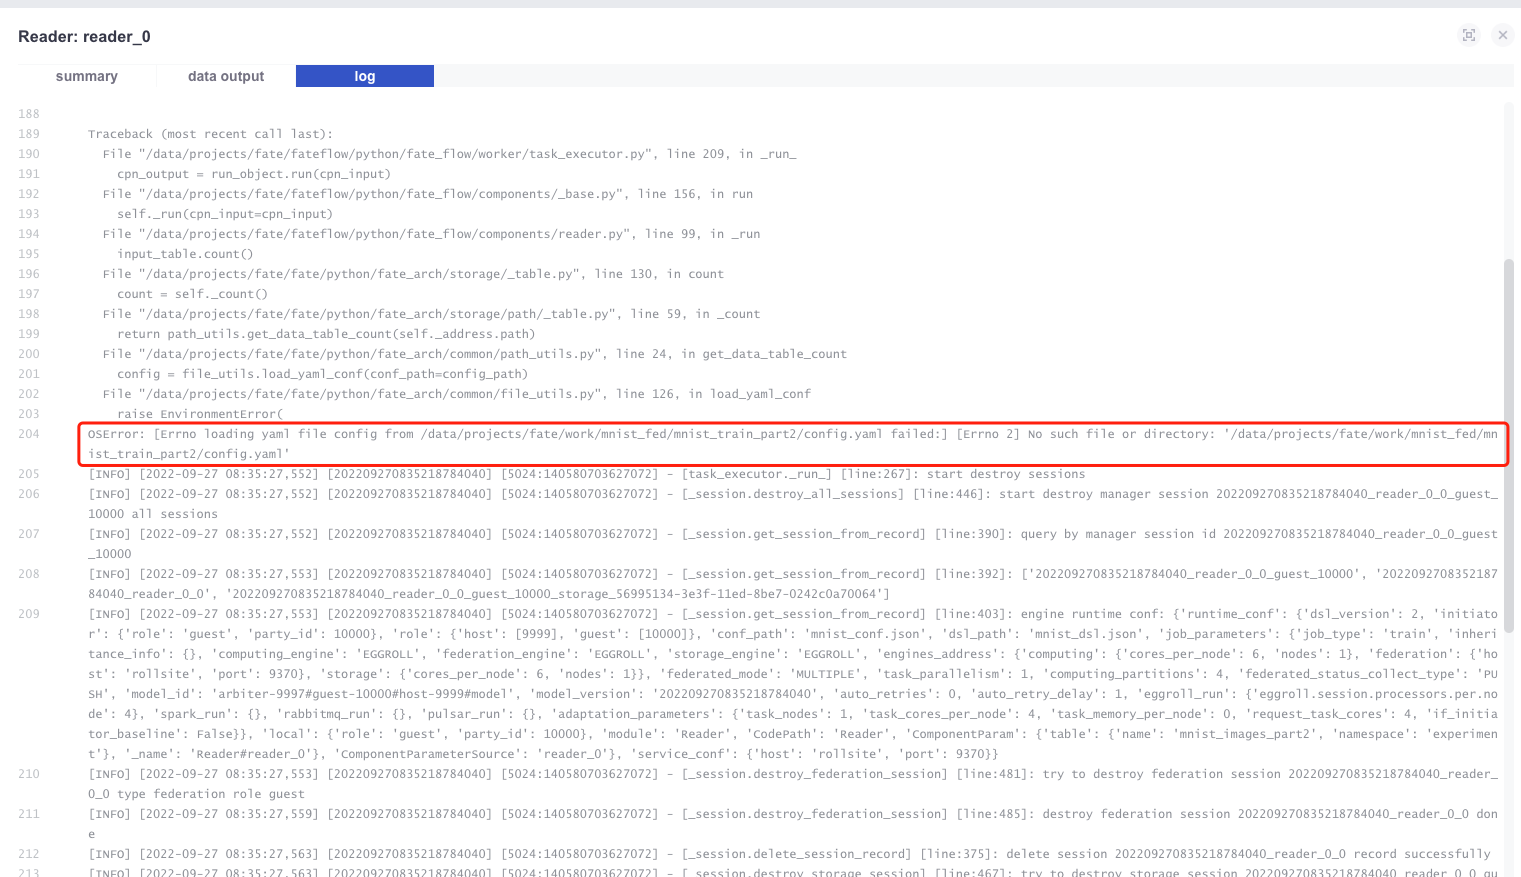Screen dimensions: 1521x877
Task: Click line number 189 in the gutter
Action: click(x=29, y=134)
